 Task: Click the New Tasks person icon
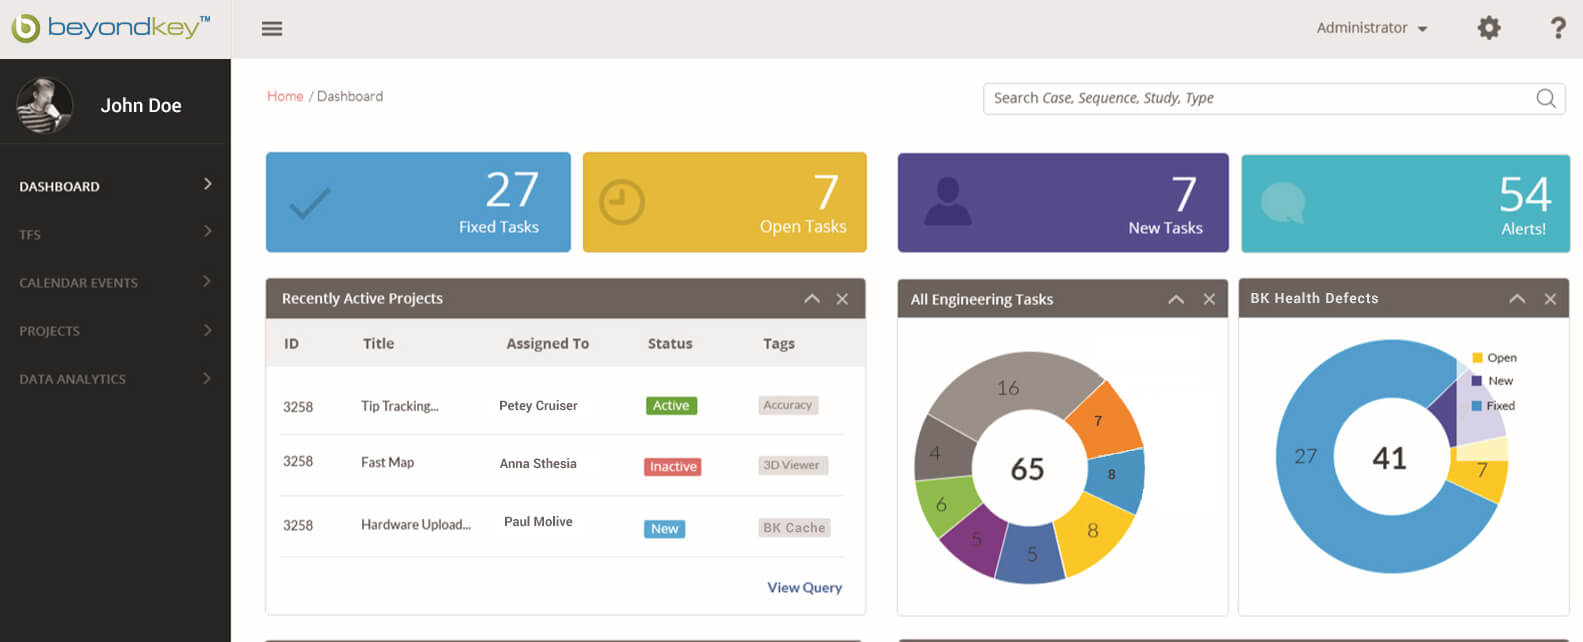tap(947, 201)
